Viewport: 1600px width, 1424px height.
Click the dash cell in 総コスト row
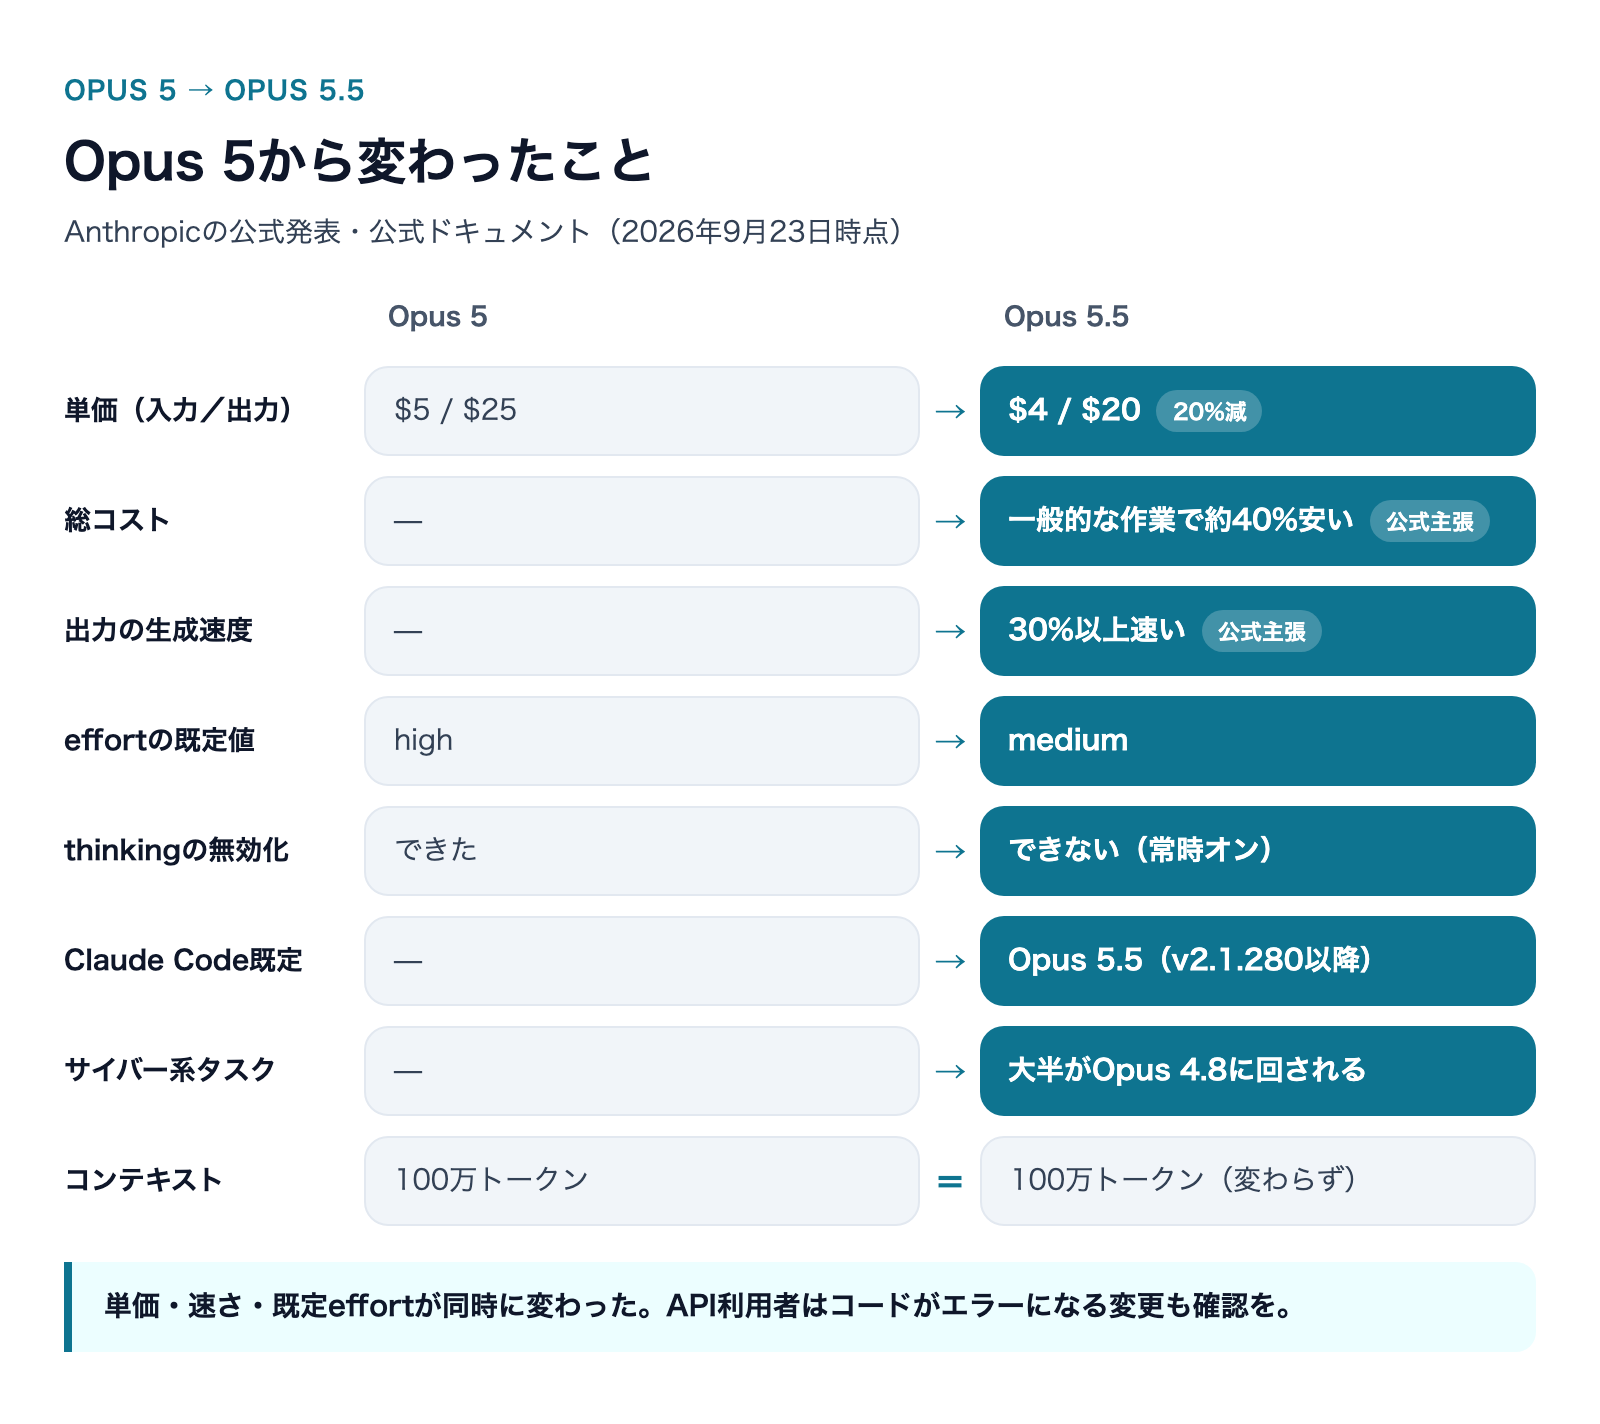pyautogui.click(x=641, y=521)
